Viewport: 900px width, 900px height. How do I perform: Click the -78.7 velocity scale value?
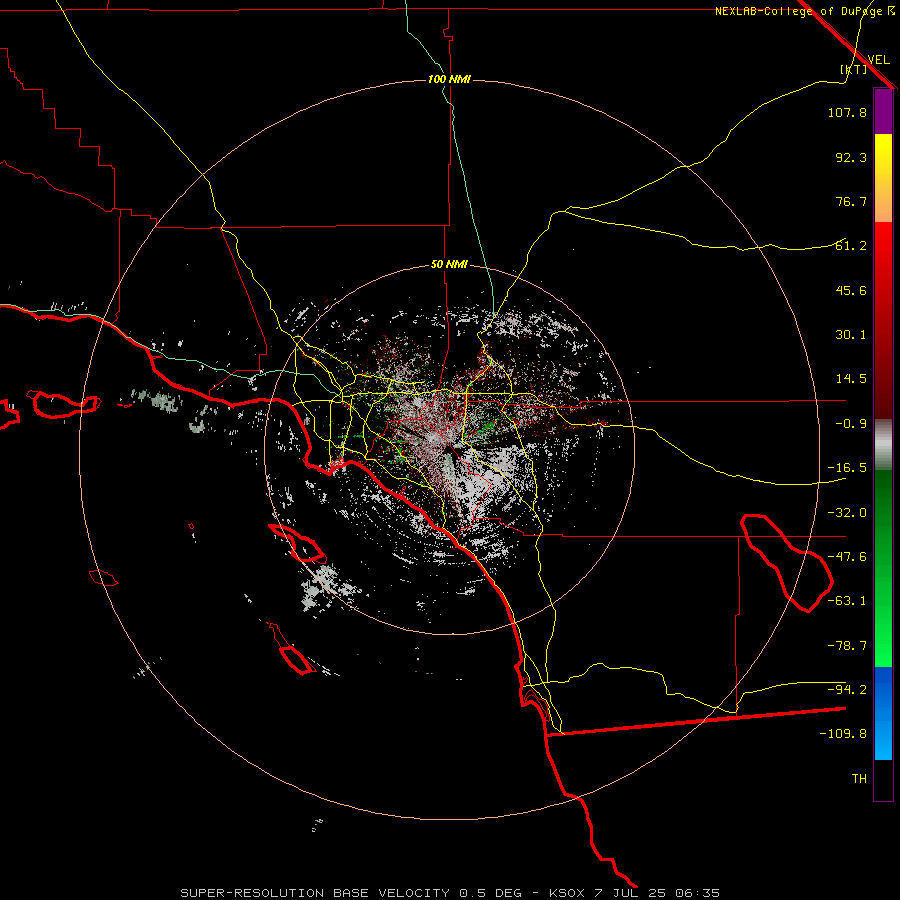pyautogui.click(x=847, y=646)
